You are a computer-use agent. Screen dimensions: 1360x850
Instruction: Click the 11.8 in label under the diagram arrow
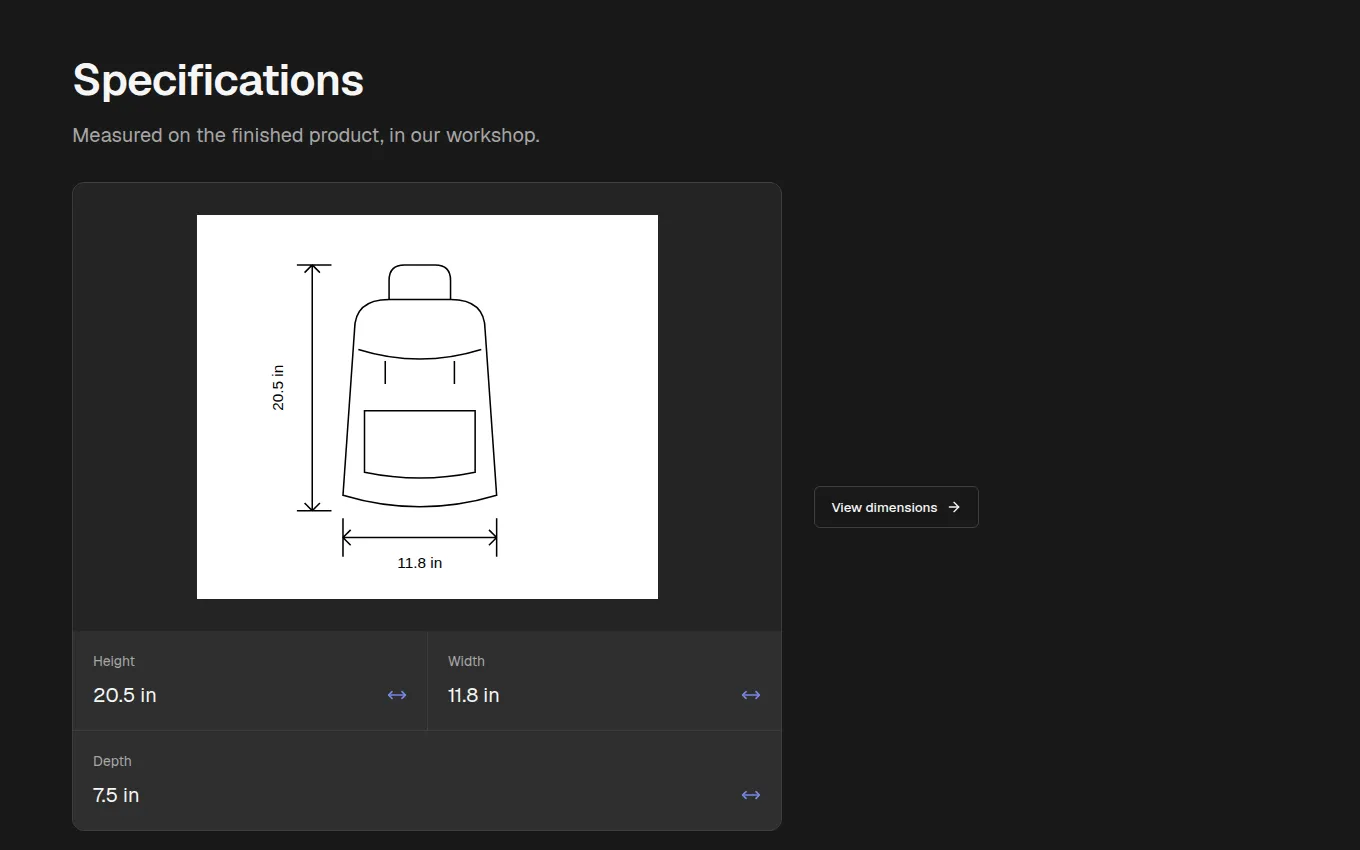coord(420,563)
